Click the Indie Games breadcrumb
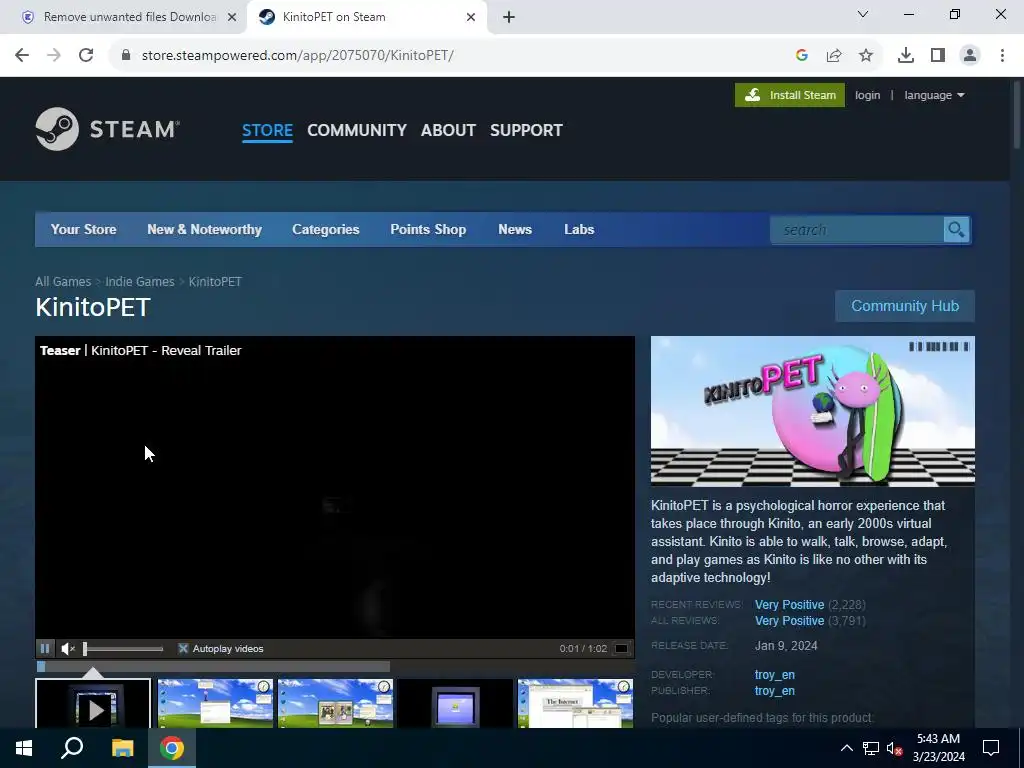 tap(140, 281)
